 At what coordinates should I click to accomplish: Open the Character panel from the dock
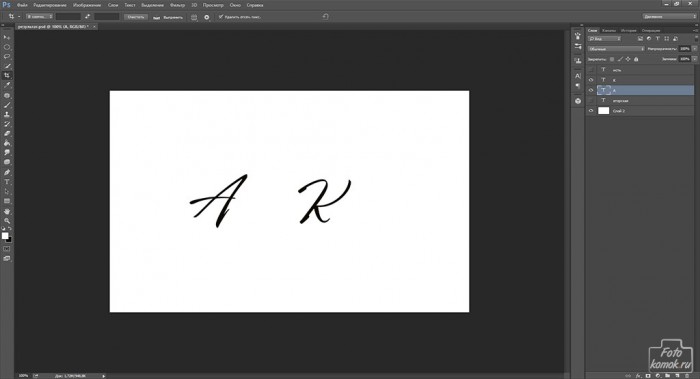click(x=578, y=76)
